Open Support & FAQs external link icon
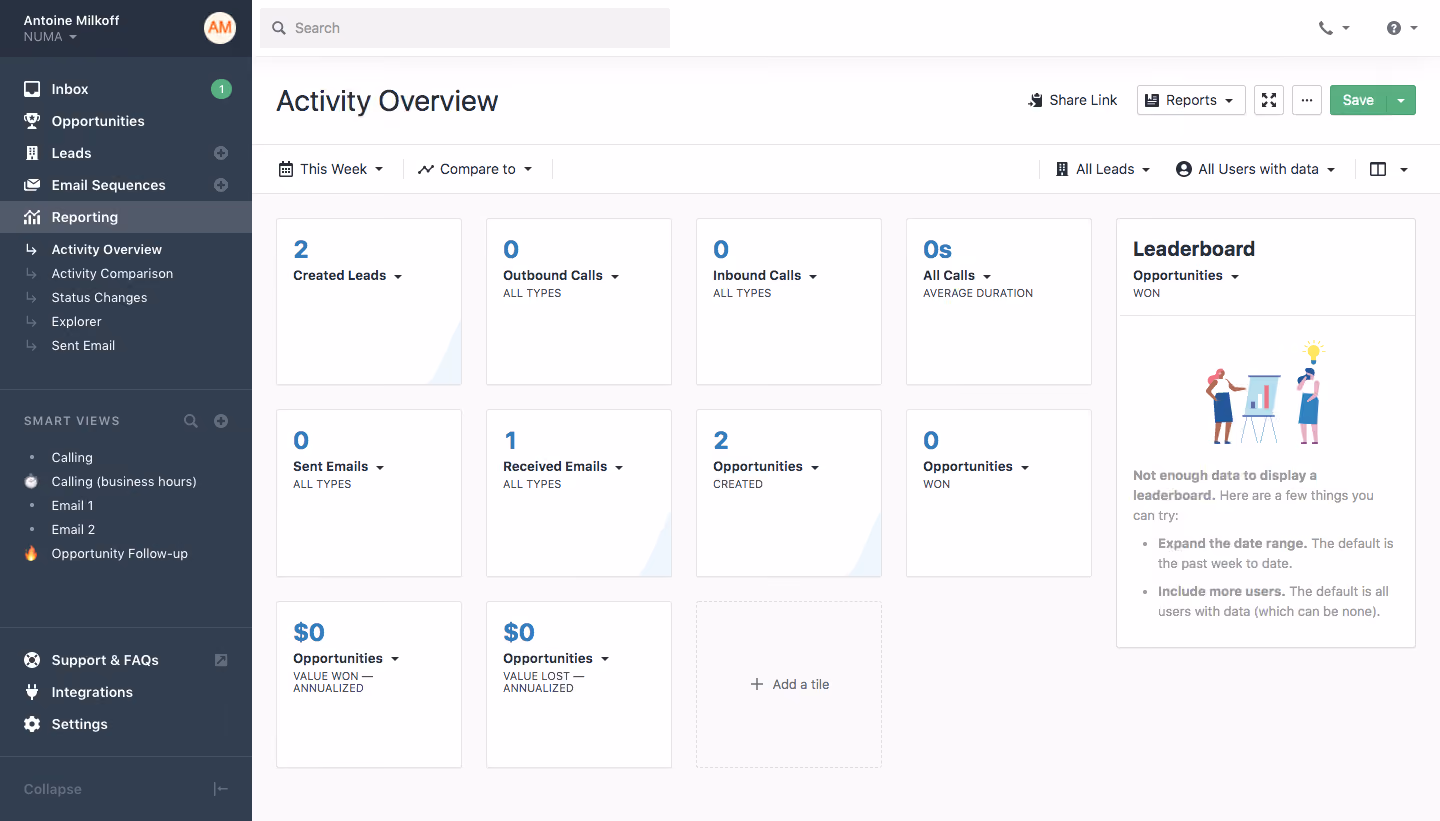The height and width of the screenshot is (821, 1440). click(x=221, y=660)
